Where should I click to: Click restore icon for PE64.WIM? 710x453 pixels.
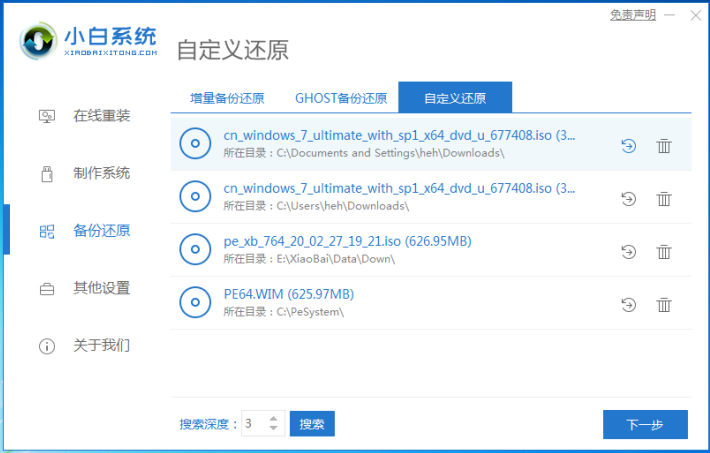click(628, 305)
